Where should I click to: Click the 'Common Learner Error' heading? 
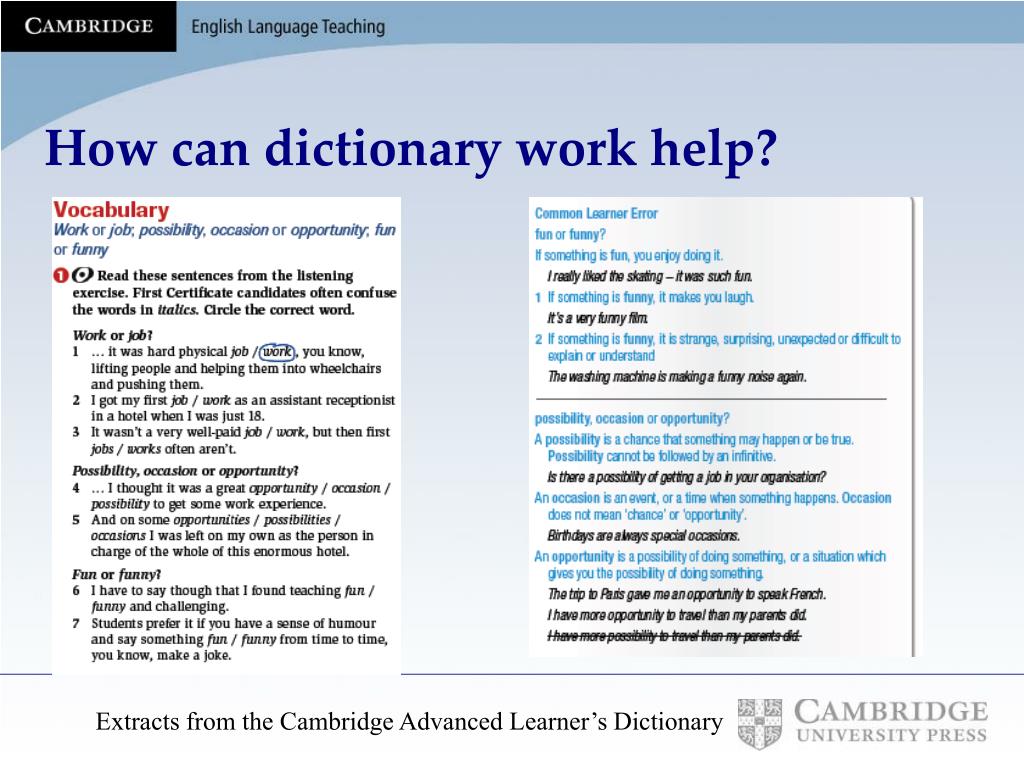(x=596, y=214)
